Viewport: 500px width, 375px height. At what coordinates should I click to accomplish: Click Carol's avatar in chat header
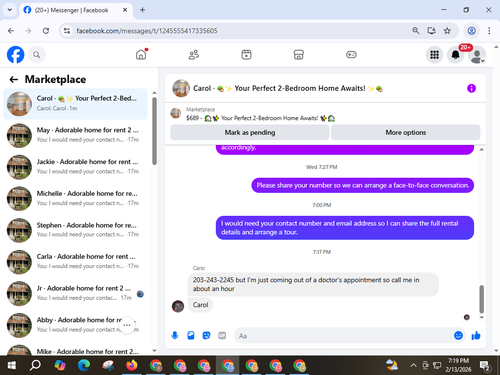click(x=181, y=88)
